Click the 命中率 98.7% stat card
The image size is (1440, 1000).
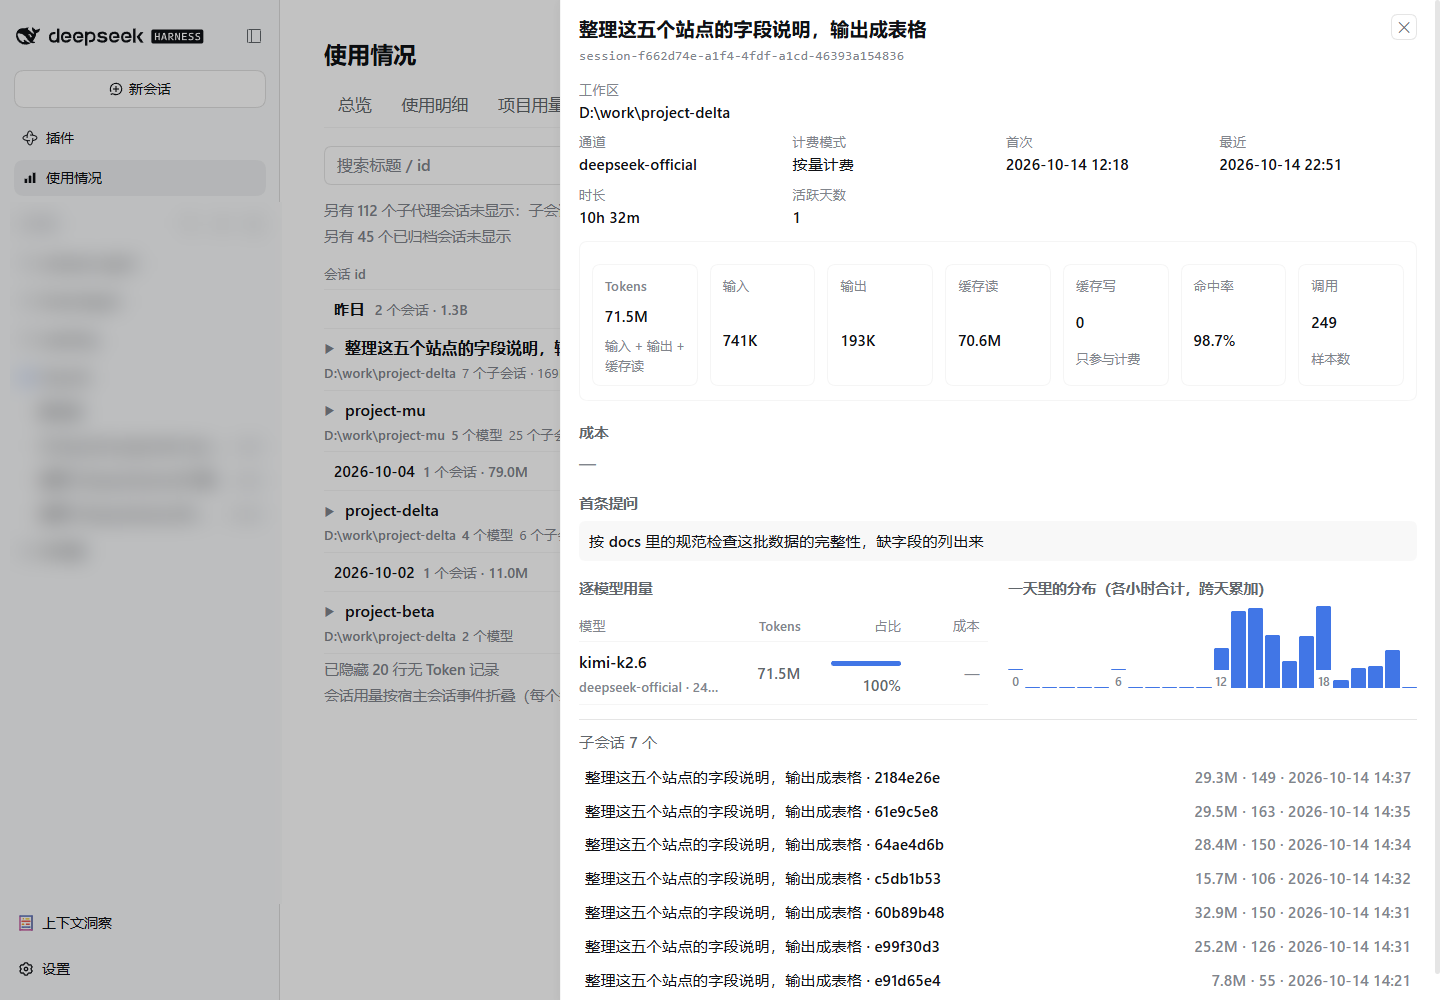pyautogui.click(x=1233, y=325)
